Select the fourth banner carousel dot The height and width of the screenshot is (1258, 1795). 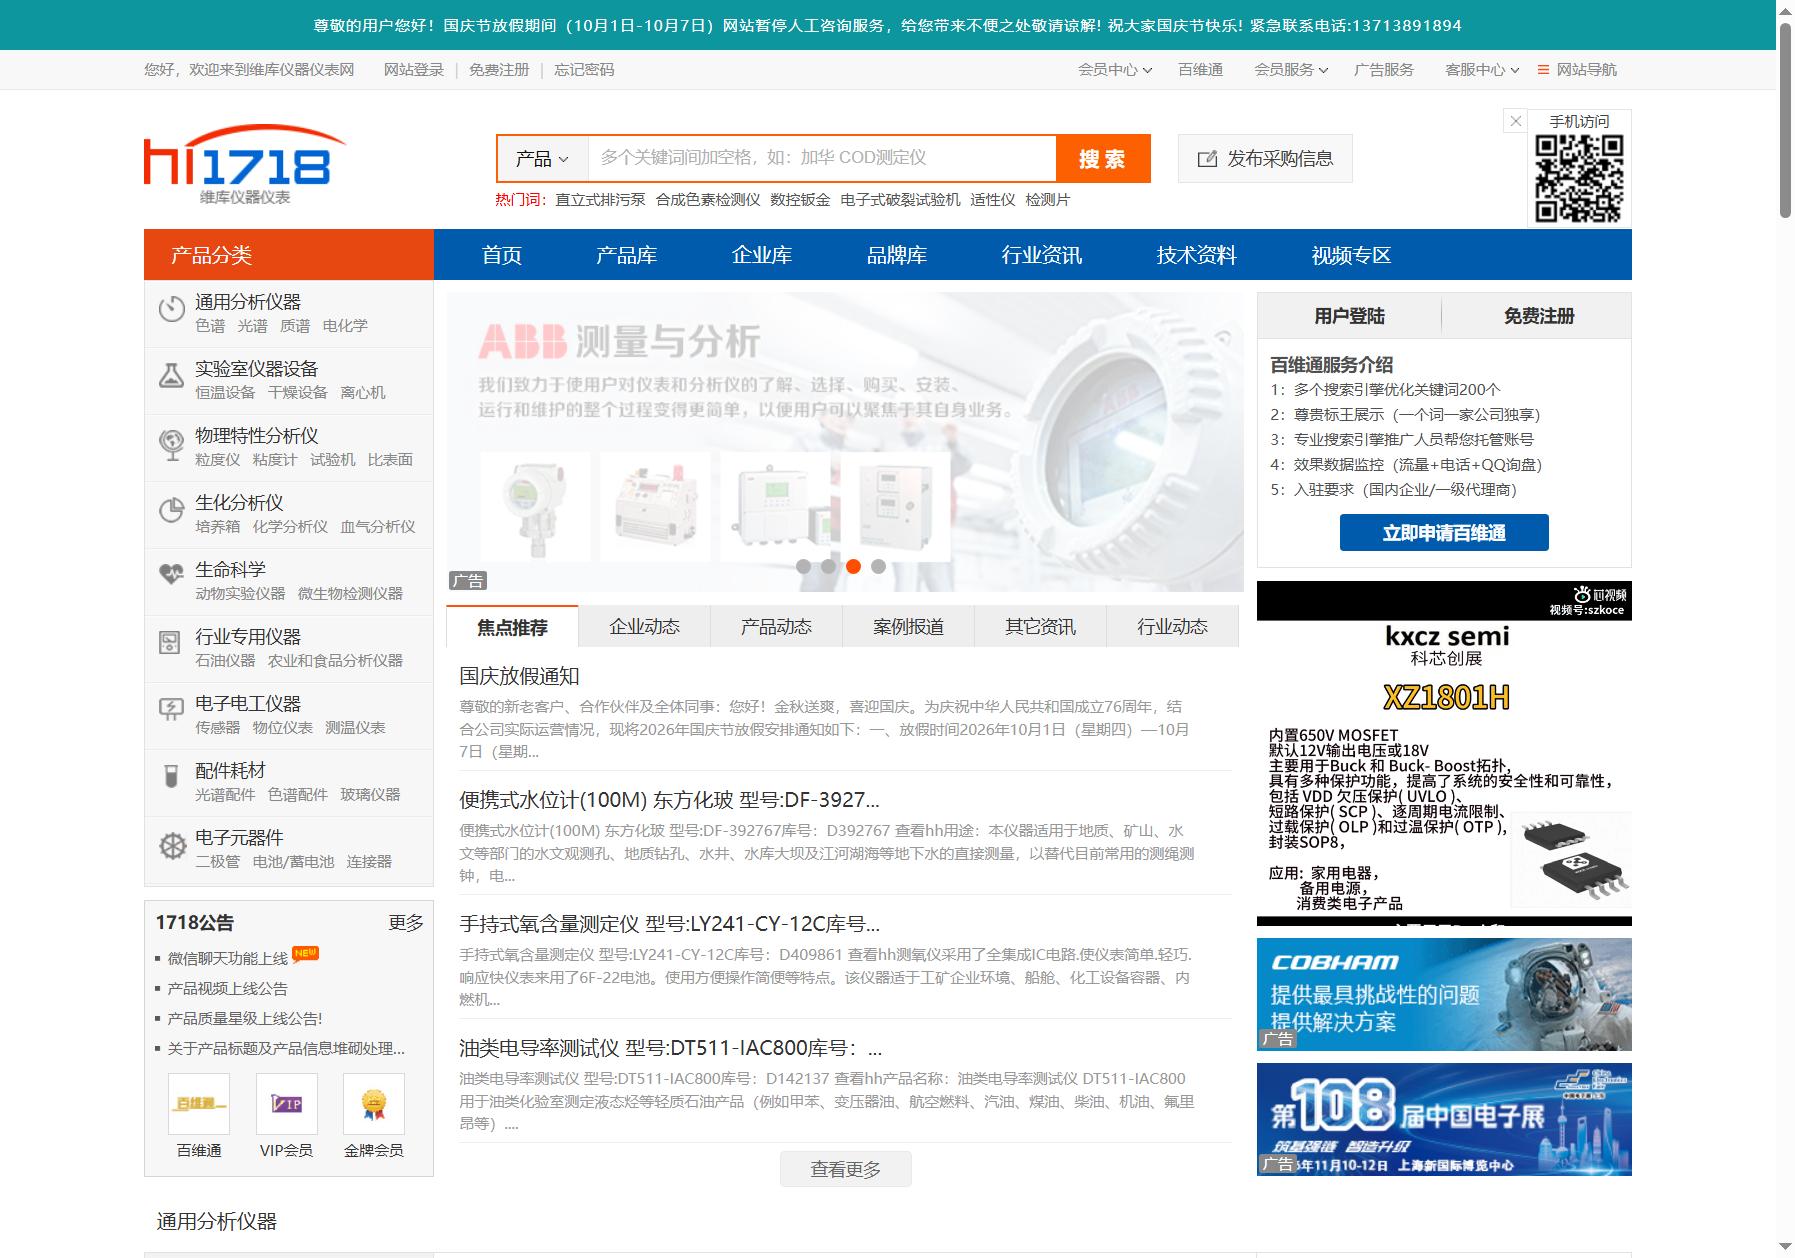(x=878, y=566)
